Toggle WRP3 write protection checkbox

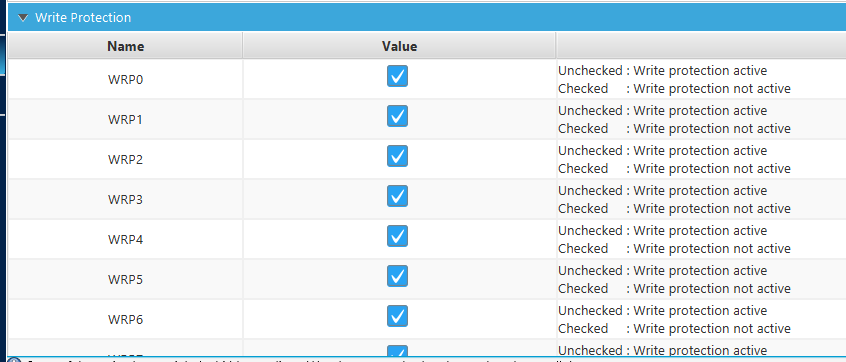pyautogui.click(x=398, y=196)
